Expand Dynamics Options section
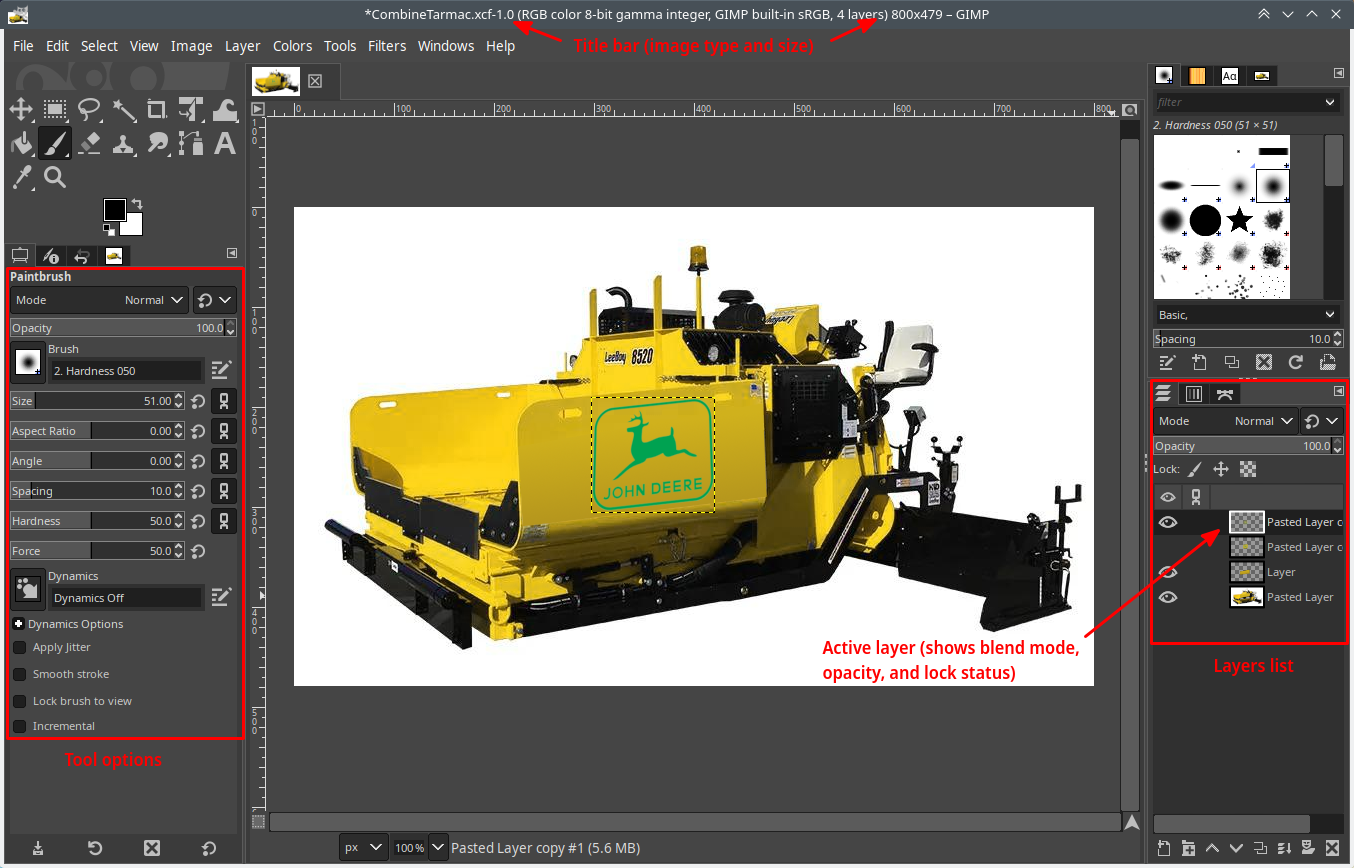Image resolution: width=1354 pixels, height=868 pixels. tap(18, 623)
